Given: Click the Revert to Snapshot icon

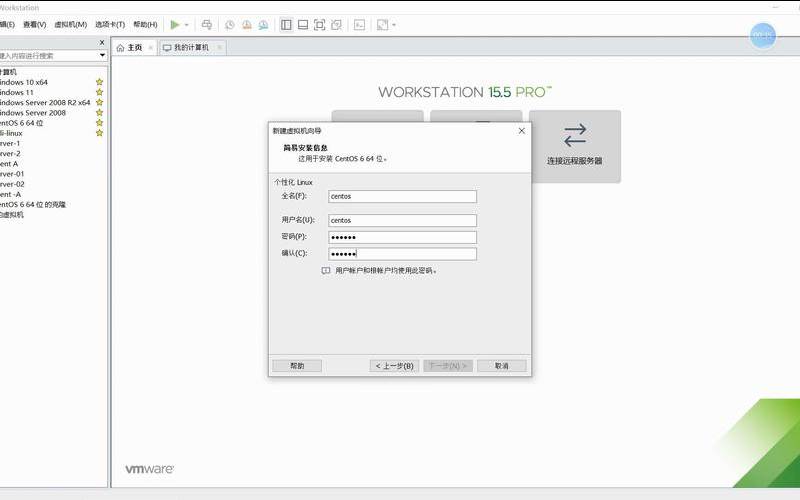Looking at the screenshot, I should (247, 25).
